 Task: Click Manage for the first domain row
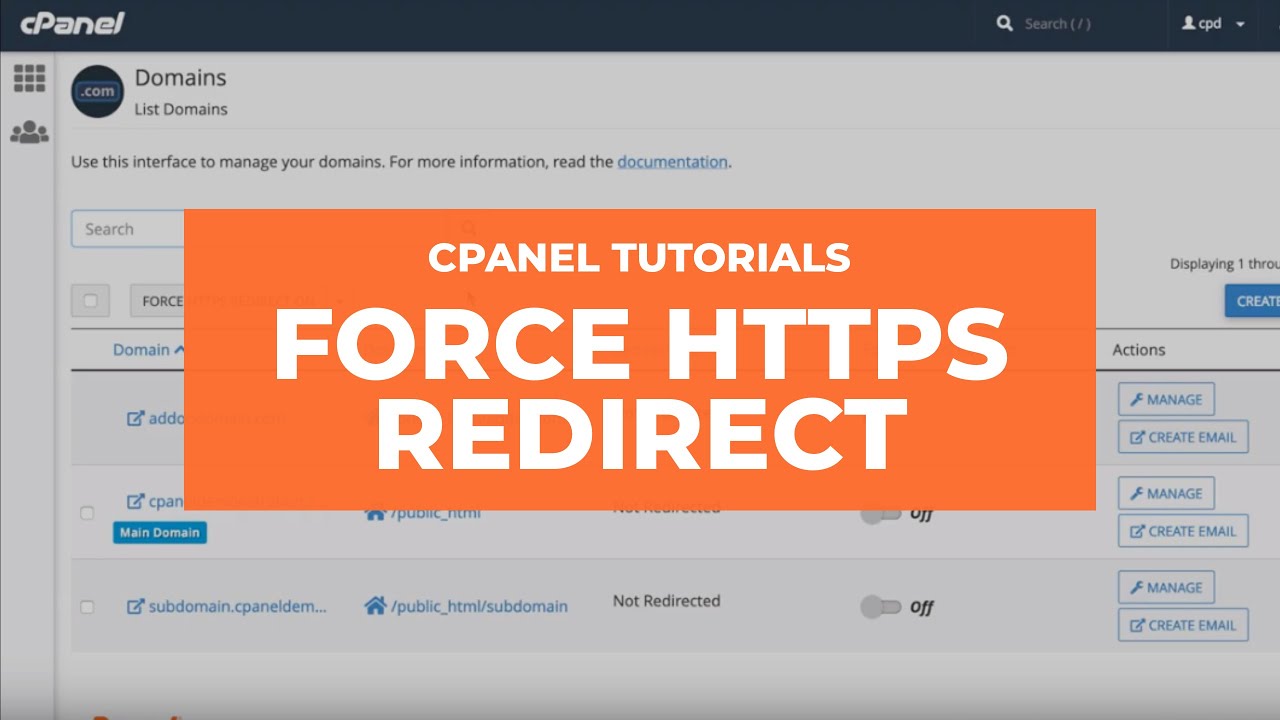tap(1166, 399)
